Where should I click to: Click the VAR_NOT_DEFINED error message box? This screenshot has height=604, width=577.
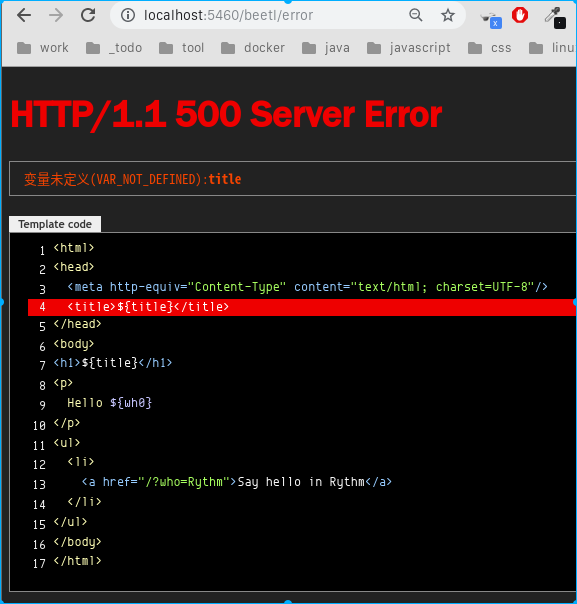coord(293,179)
